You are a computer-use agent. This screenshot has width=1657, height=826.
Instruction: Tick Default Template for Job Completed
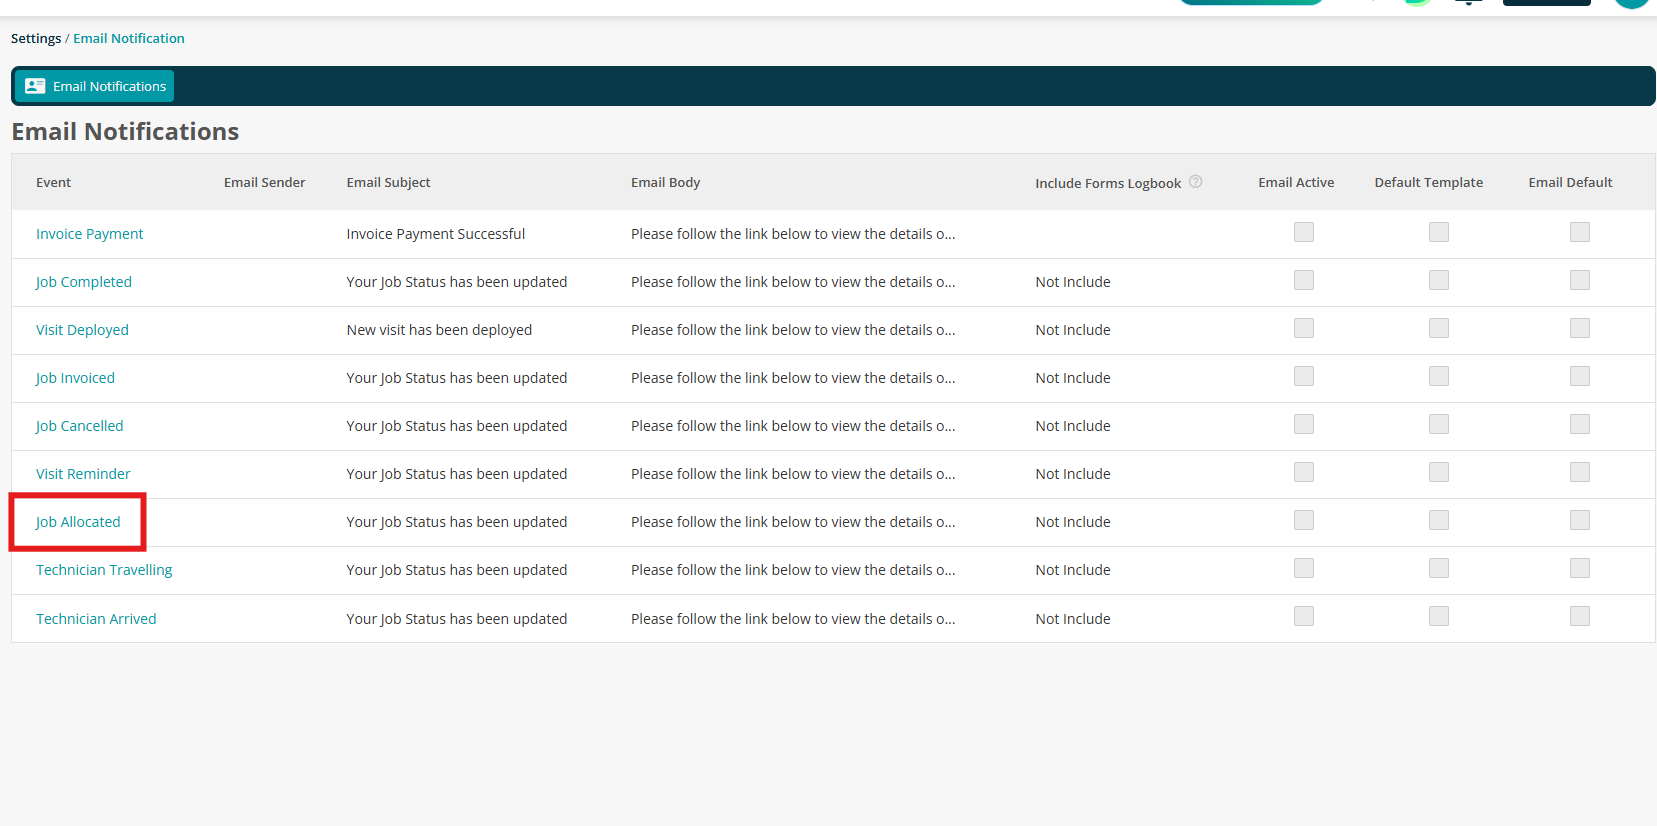(1439, 280)
